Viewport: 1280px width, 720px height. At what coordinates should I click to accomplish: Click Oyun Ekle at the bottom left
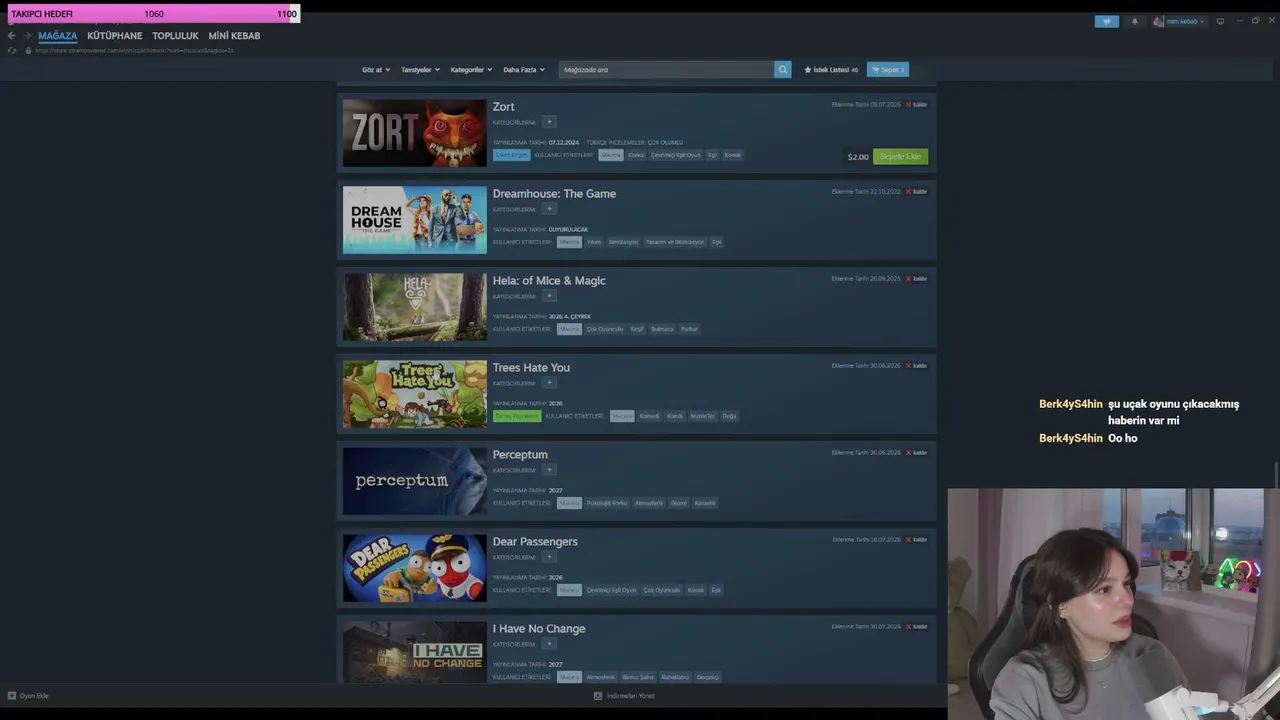point(28,696)
